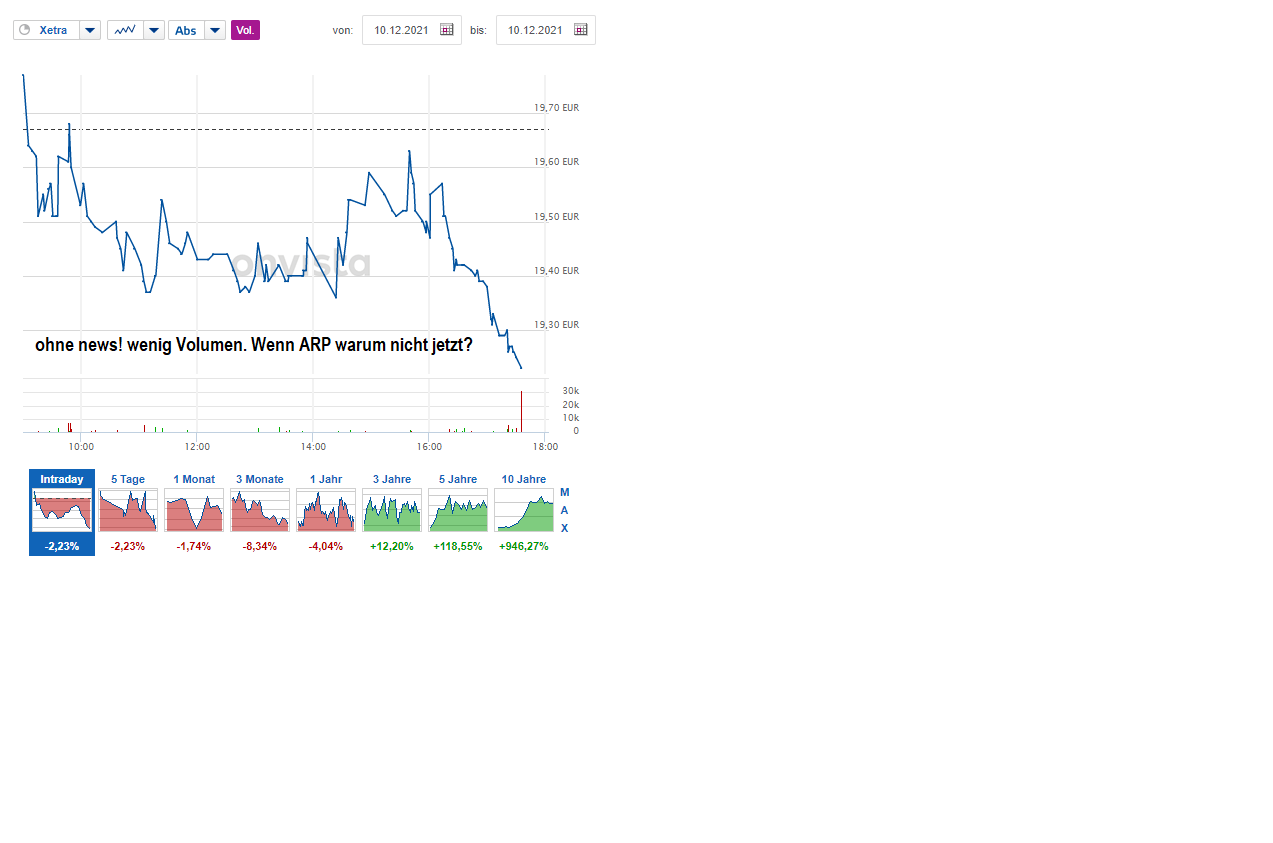1273x843 pixels.
Task: Click the +946,27% performance value
Action: (523, 546)
